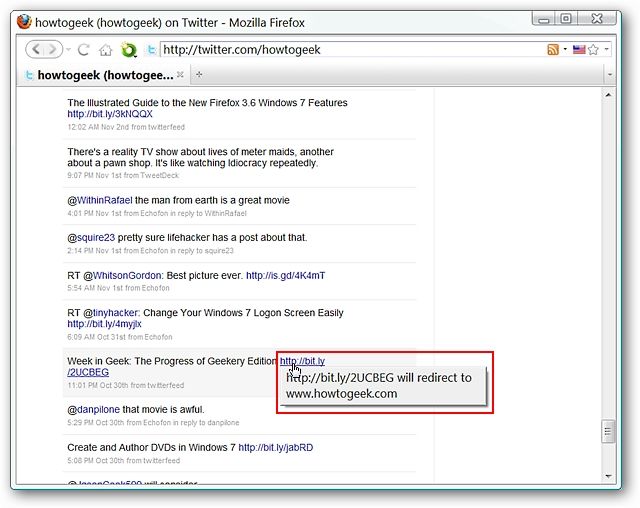Minimize the Firefox window
The width and height of the screenshot is (640, 508).
(x=544, y=19)
